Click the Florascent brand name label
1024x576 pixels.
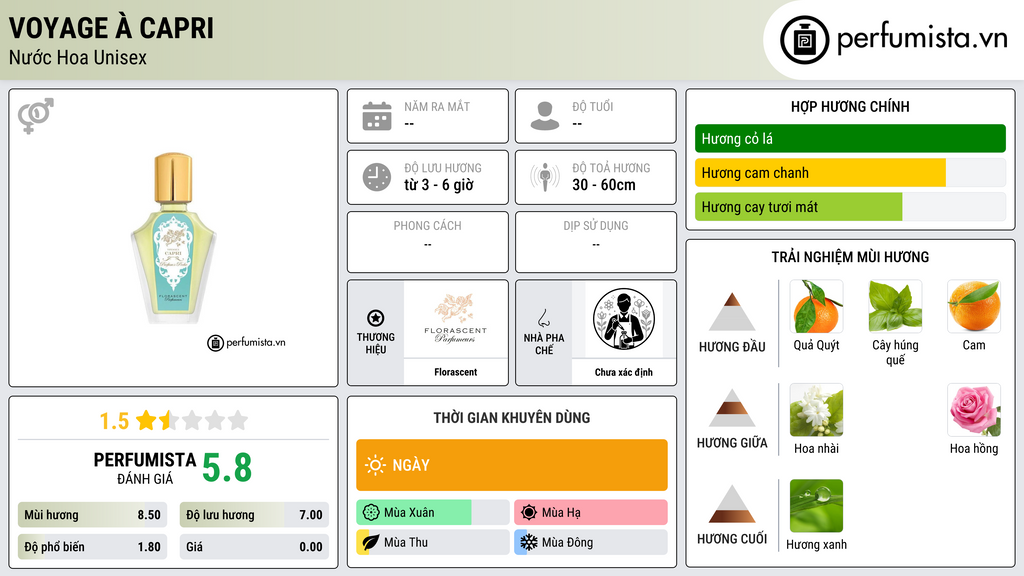point(455,372)
